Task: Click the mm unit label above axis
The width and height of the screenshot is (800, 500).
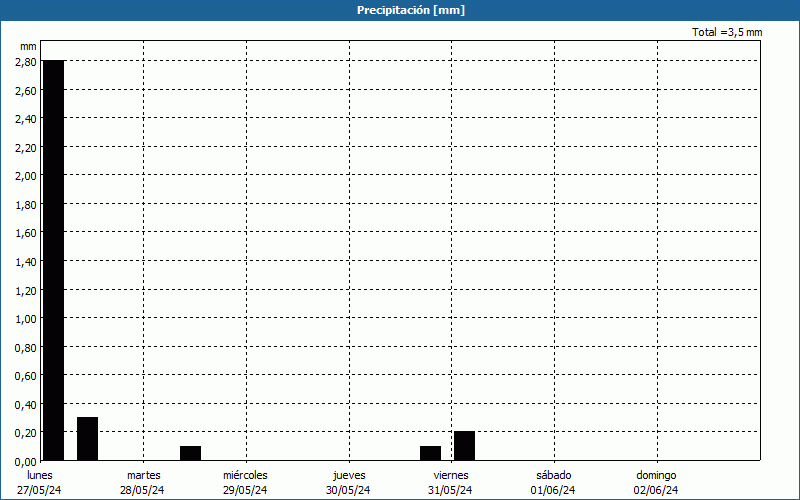Action: 28,46
